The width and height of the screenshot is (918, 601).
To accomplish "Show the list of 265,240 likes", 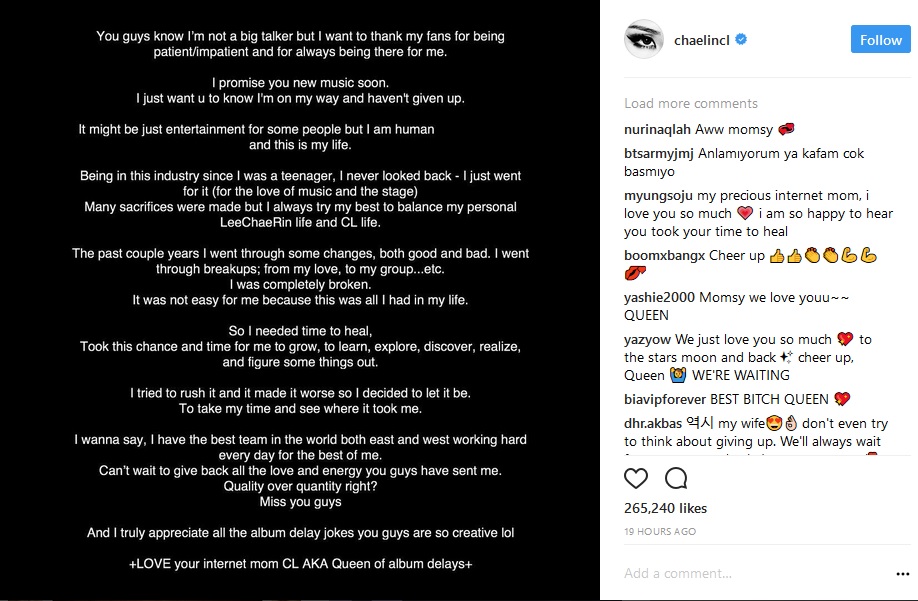I will click(665, 508).
